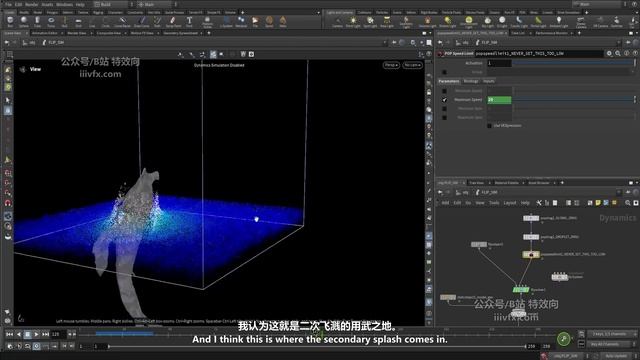The image size is (640, 360).
Task: Toggle the Group parameter checkbox
Action: (x=444, y=72)
